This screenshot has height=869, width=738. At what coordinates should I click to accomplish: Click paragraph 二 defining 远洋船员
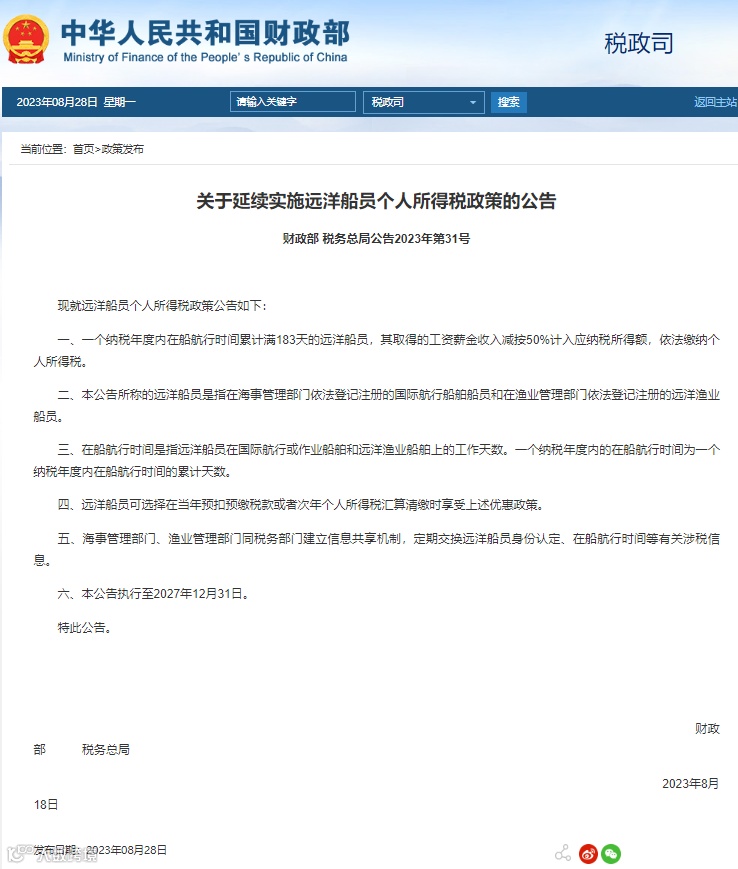click(x=377, y=406)
